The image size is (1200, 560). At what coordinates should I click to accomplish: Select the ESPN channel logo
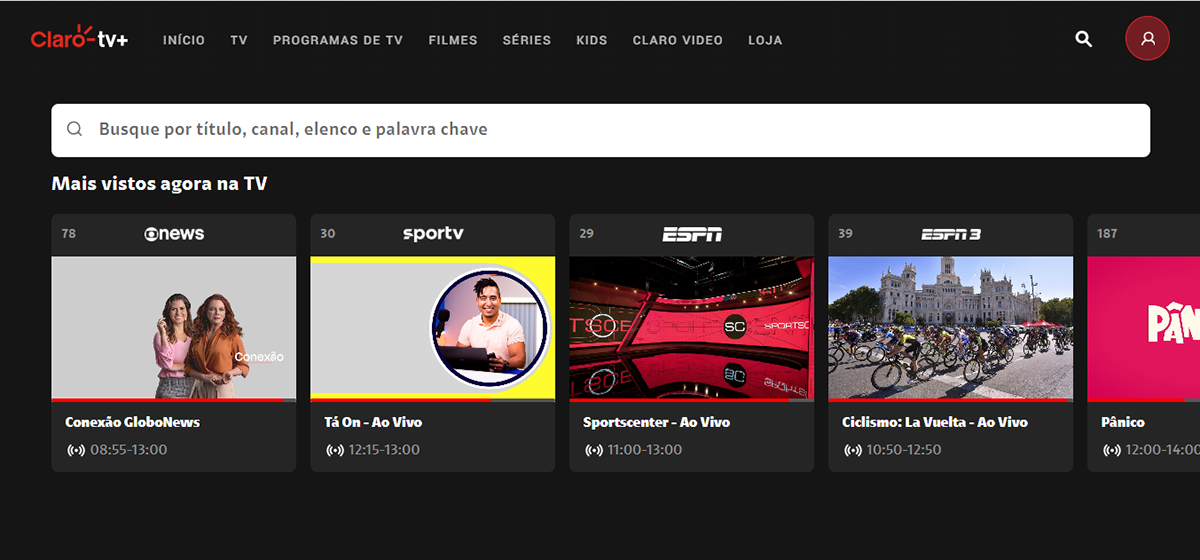point(692,234)
